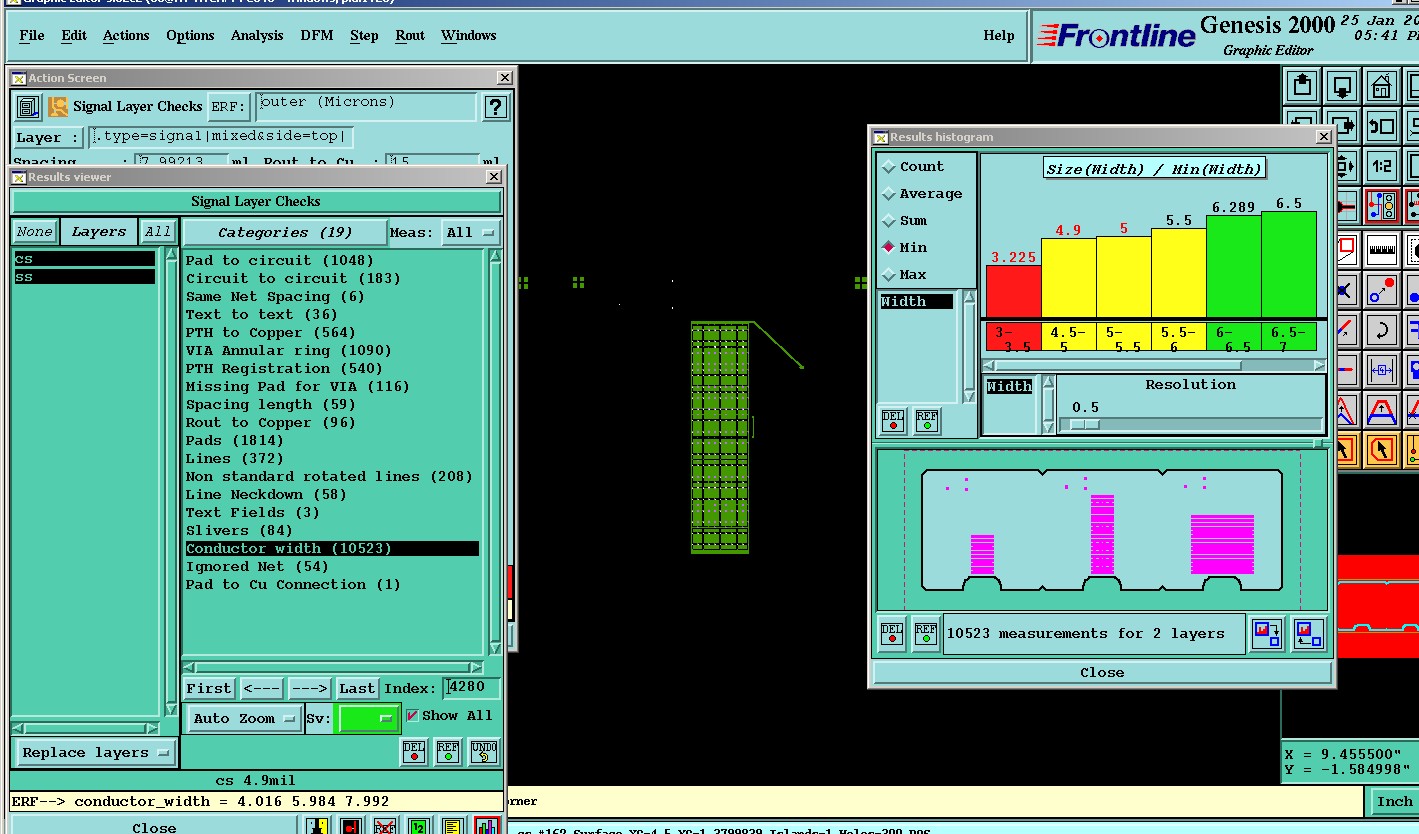Click the Inch units button

click(x=1393, y=801)
